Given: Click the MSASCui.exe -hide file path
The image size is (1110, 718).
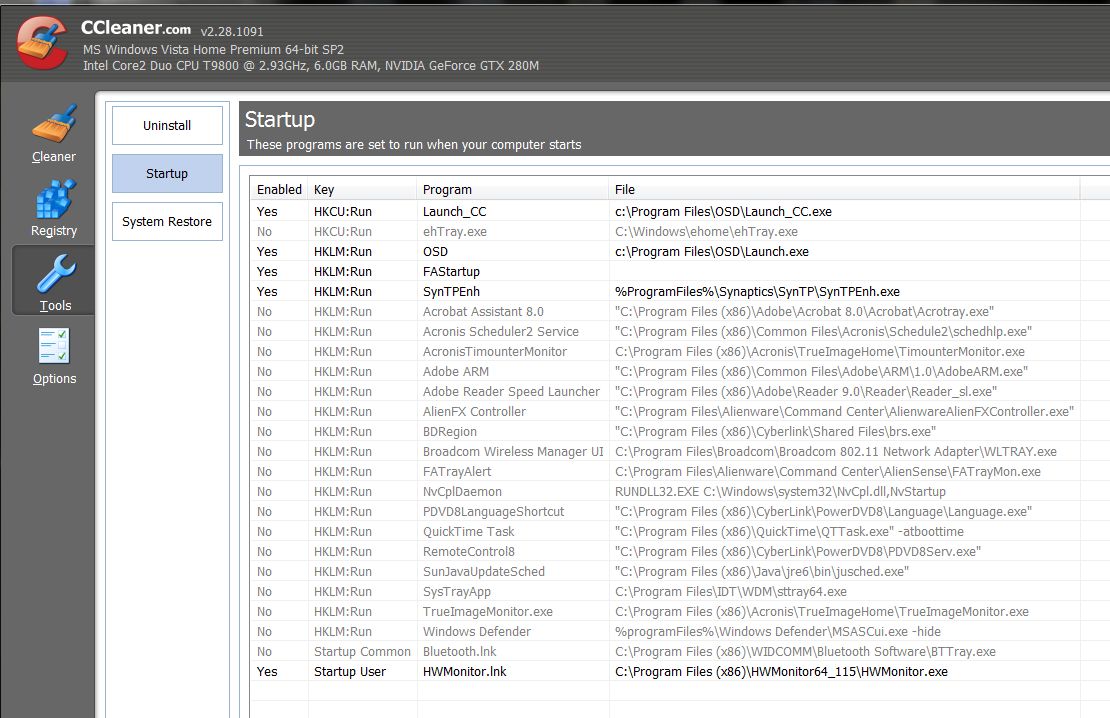Looking at the screenshot, I should 778,632.
